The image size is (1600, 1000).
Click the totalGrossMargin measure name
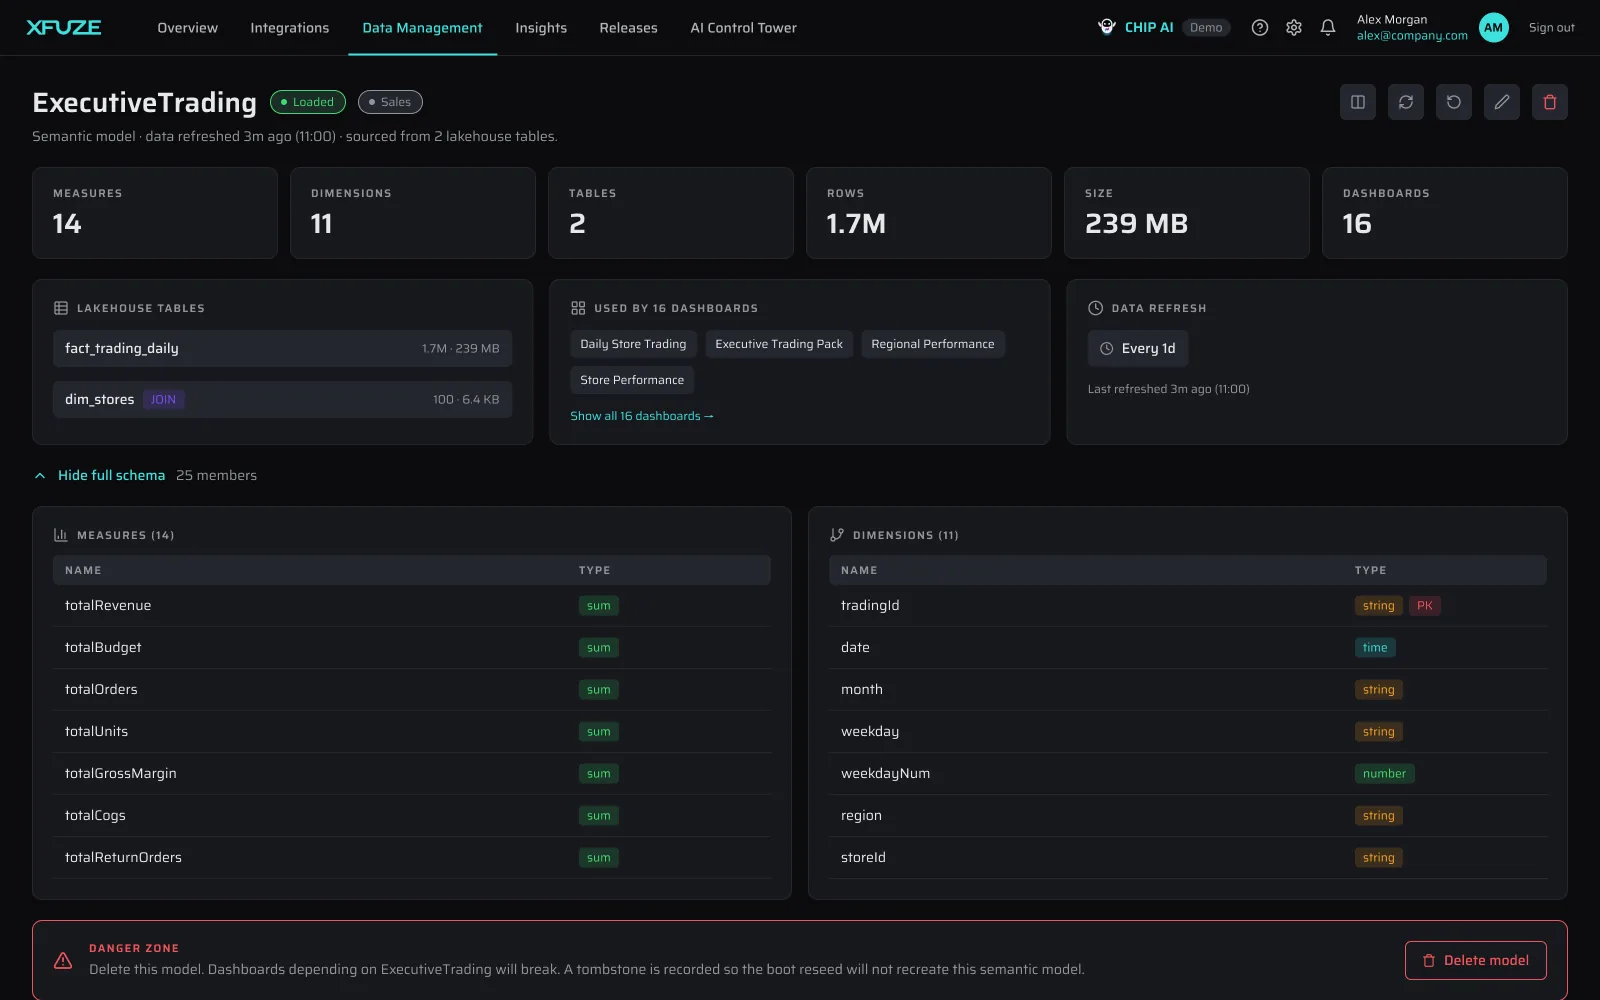[x=121, y=774]
